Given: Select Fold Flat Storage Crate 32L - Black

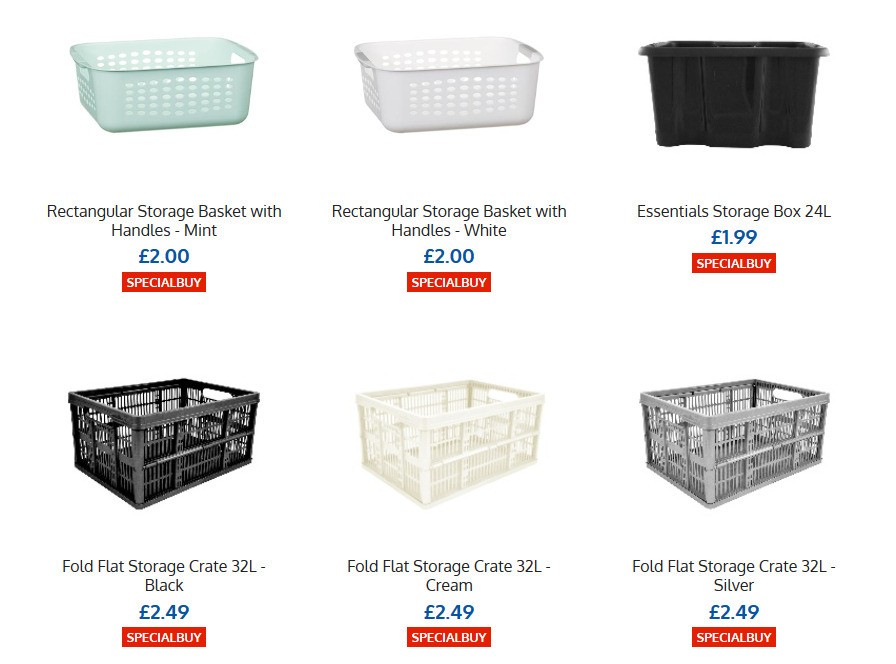Looking at the screenshot, I should point(163,575).
